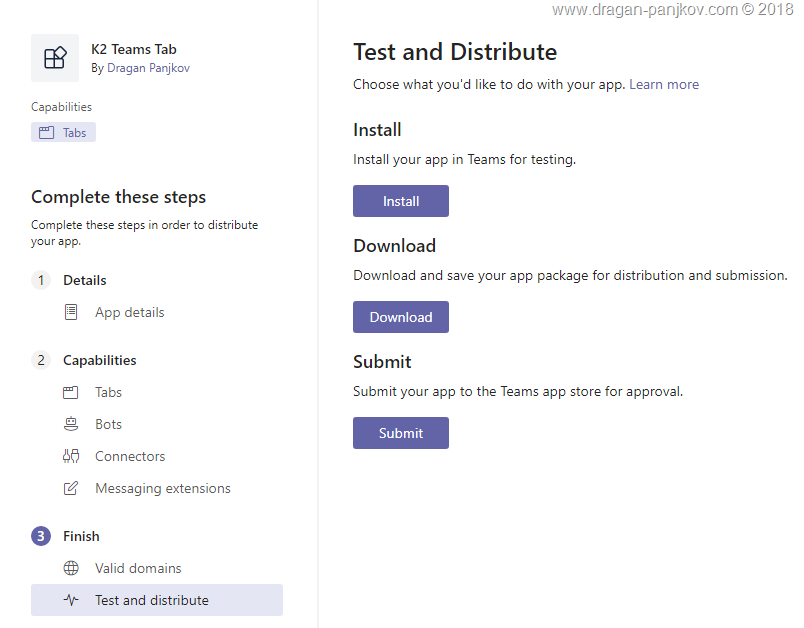Image resolution: width=804 pixels, height=628 pixels.
Task: Download the app package
Action: [x=400, y=317]
